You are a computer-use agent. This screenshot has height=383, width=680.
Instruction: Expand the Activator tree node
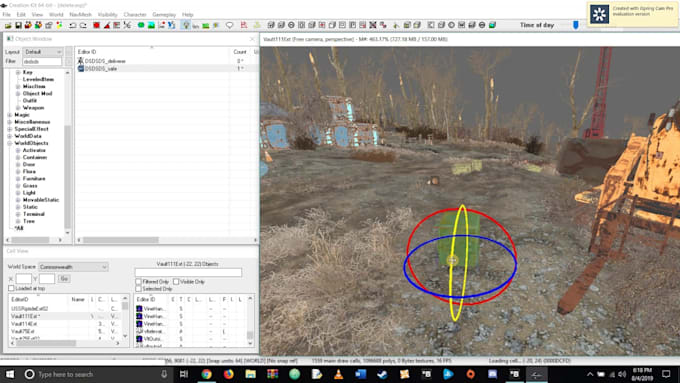[x=18, y=150]
